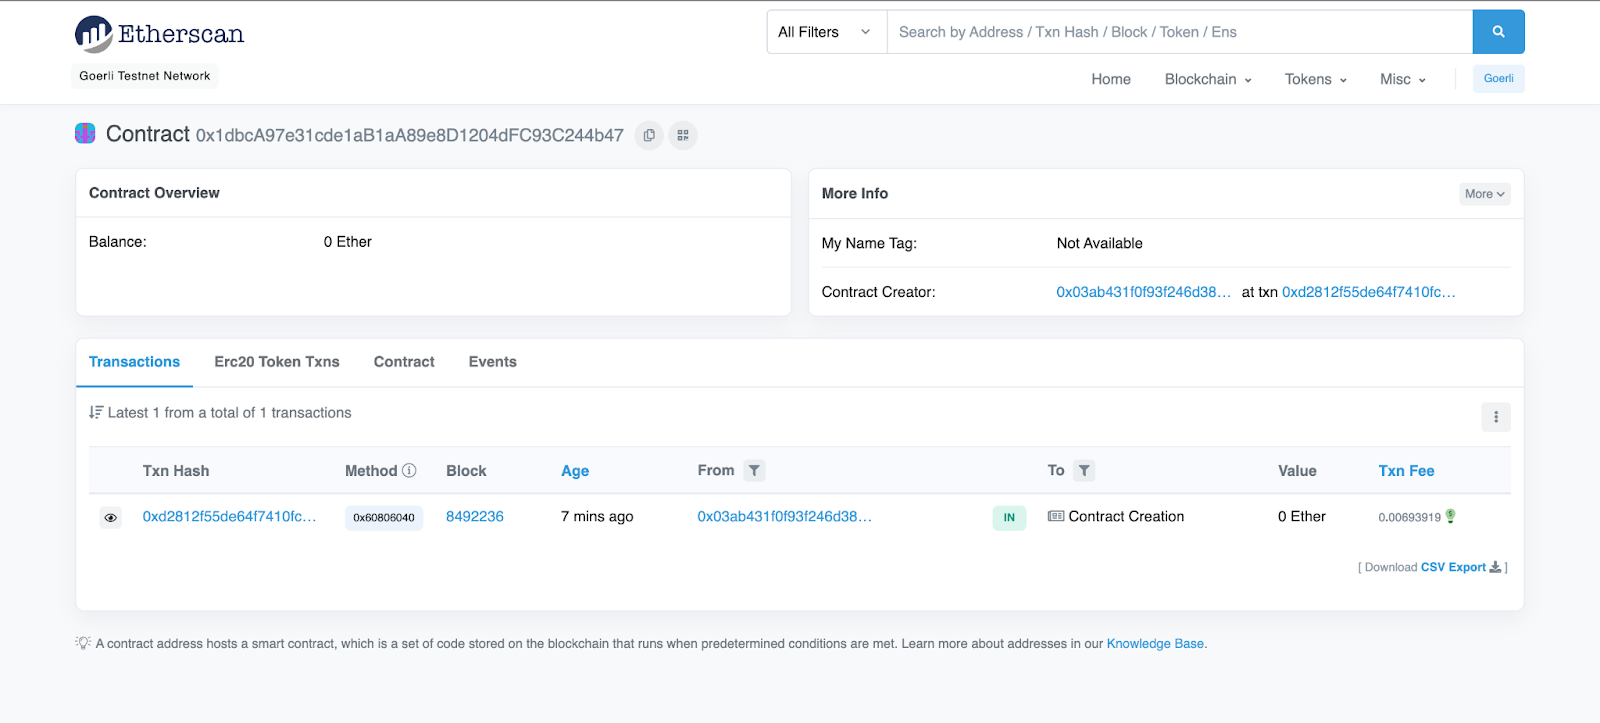Click the 0x60806040 method badge

tap(384, 518)
